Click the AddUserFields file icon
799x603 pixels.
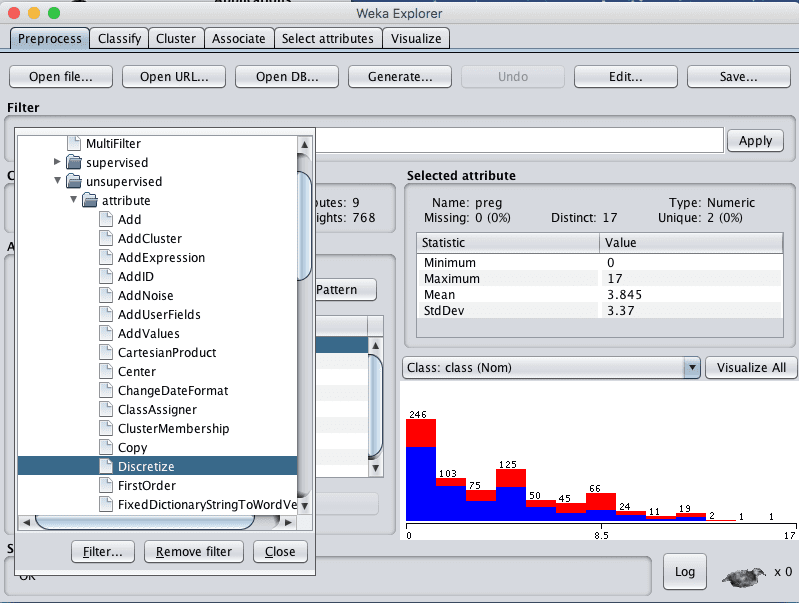pyautogui.click(x=106, y=314)
